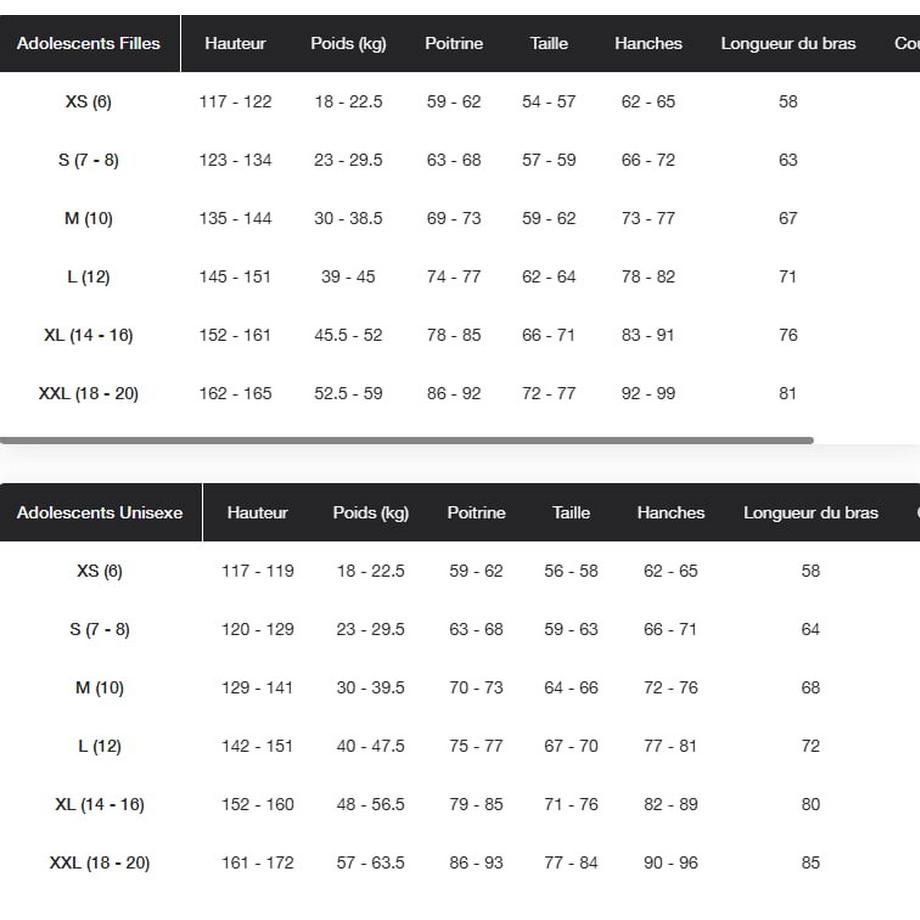The width and height of the screenshot is (920, 920).
Task: Click the 86 - 93 Poitrine cell
Action: tap(476, 862)
